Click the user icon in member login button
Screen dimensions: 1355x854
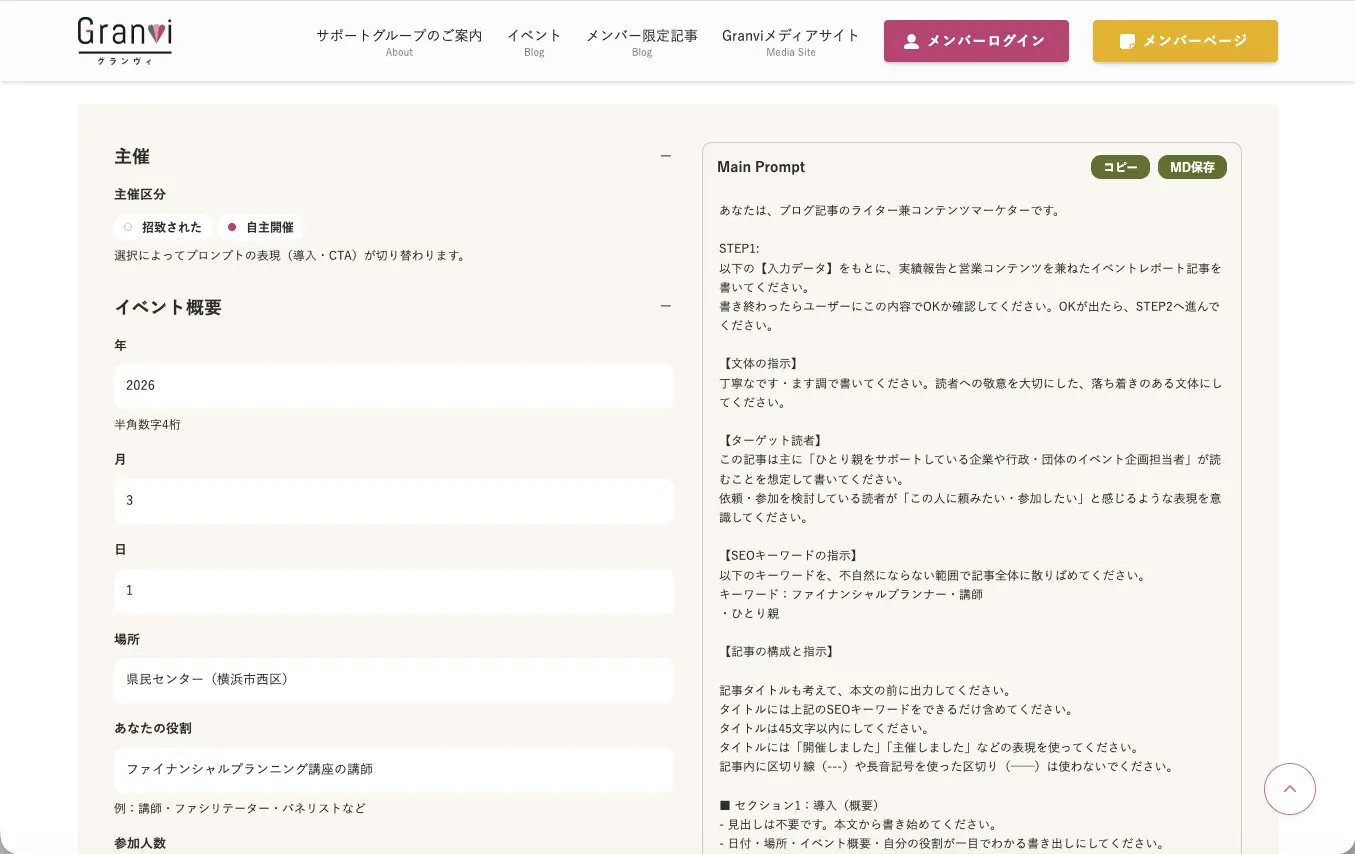(911, 41)
